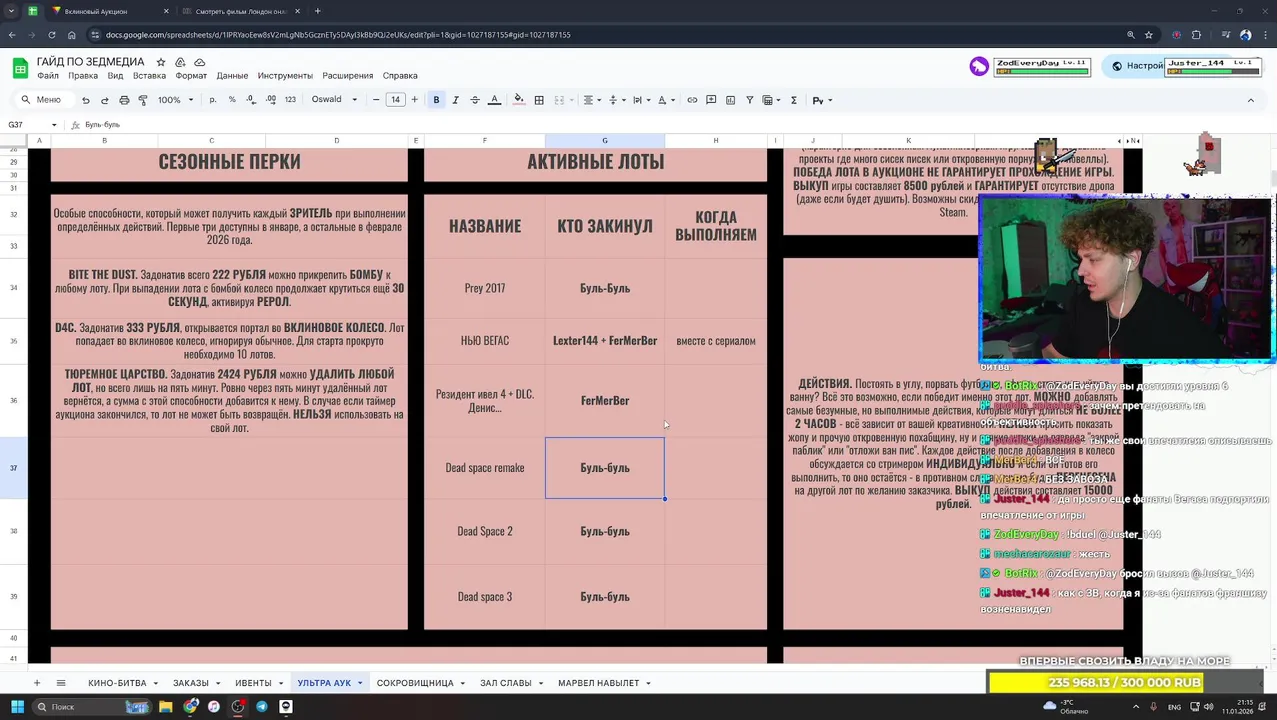Add a comment via toolbar icon
Image resolution: width=1277 pixels, height=720 pixels.
(x=711, y=100)
